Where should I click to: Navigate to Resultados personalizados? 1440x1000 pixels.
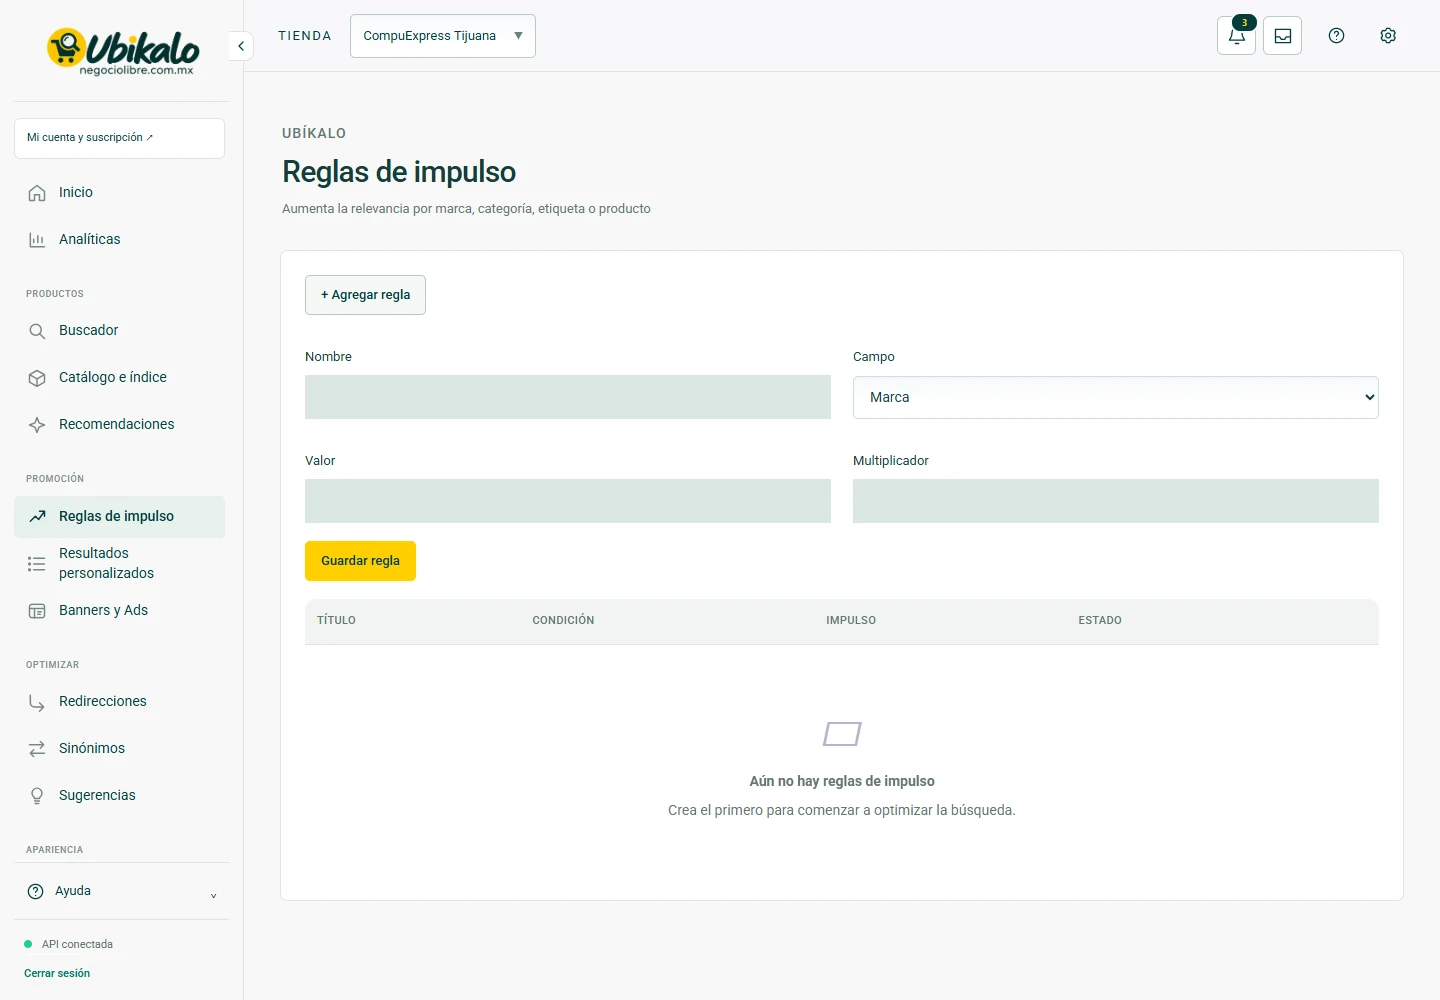[x=120, y=564]
